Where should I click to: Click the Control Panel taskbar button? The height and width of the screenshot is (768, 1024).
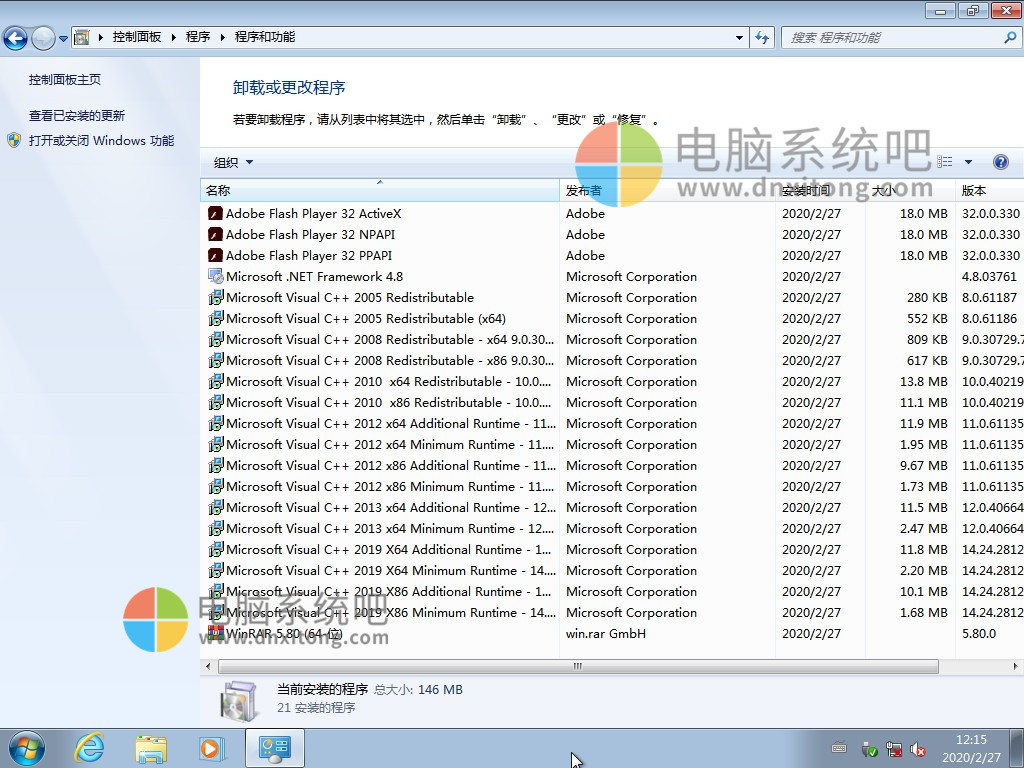click(274, 748)
